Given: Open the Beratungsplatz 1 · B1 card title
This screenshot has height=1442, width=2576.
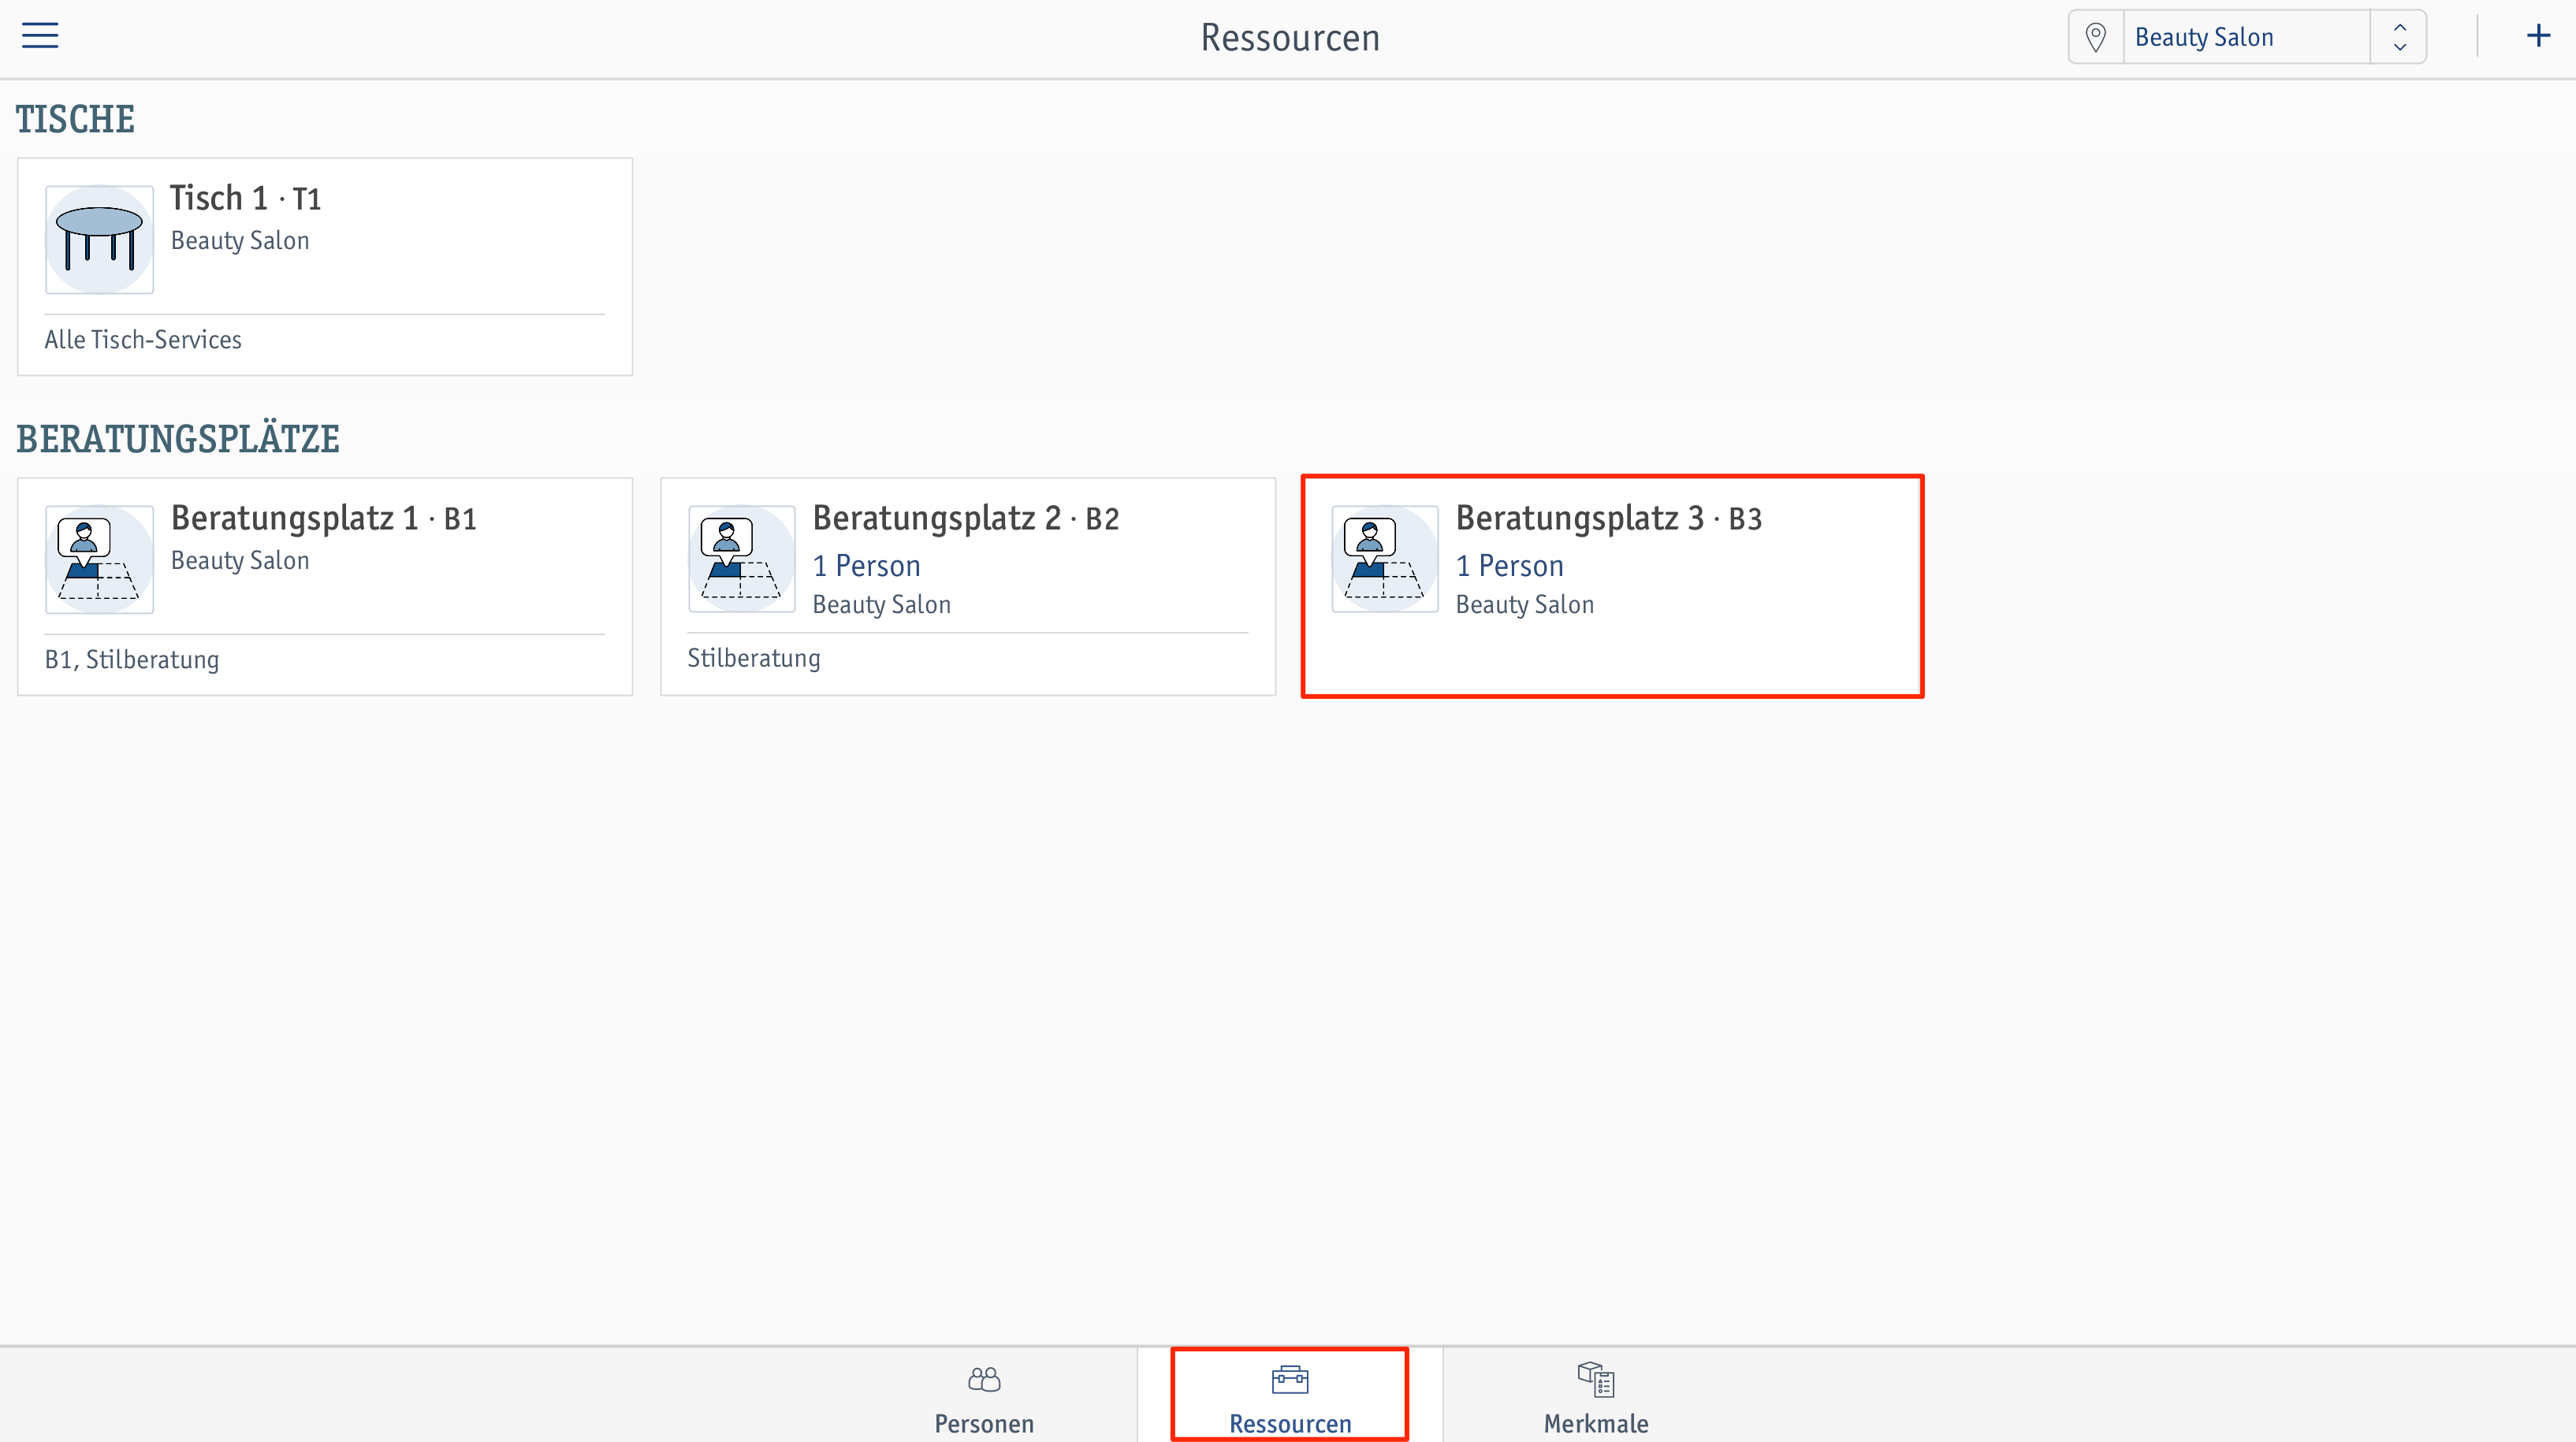Looking at the screenshot, I should (x=324, y=518).
